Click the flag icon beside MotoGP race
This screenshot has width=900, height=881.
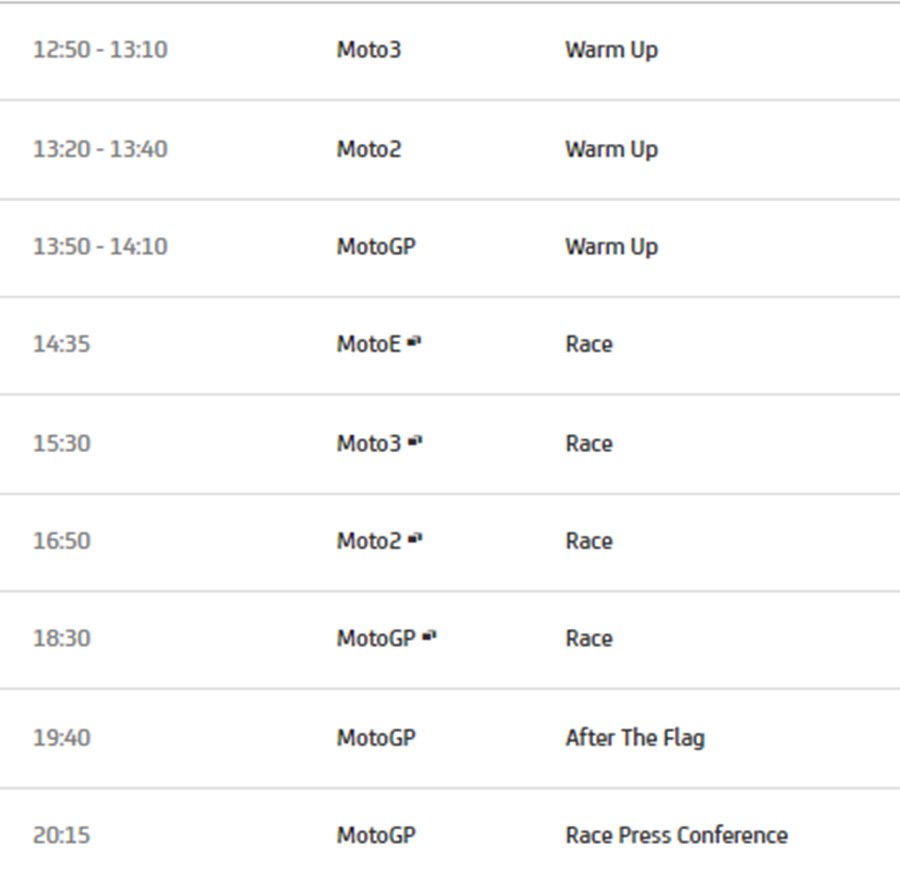click(429, 636)
